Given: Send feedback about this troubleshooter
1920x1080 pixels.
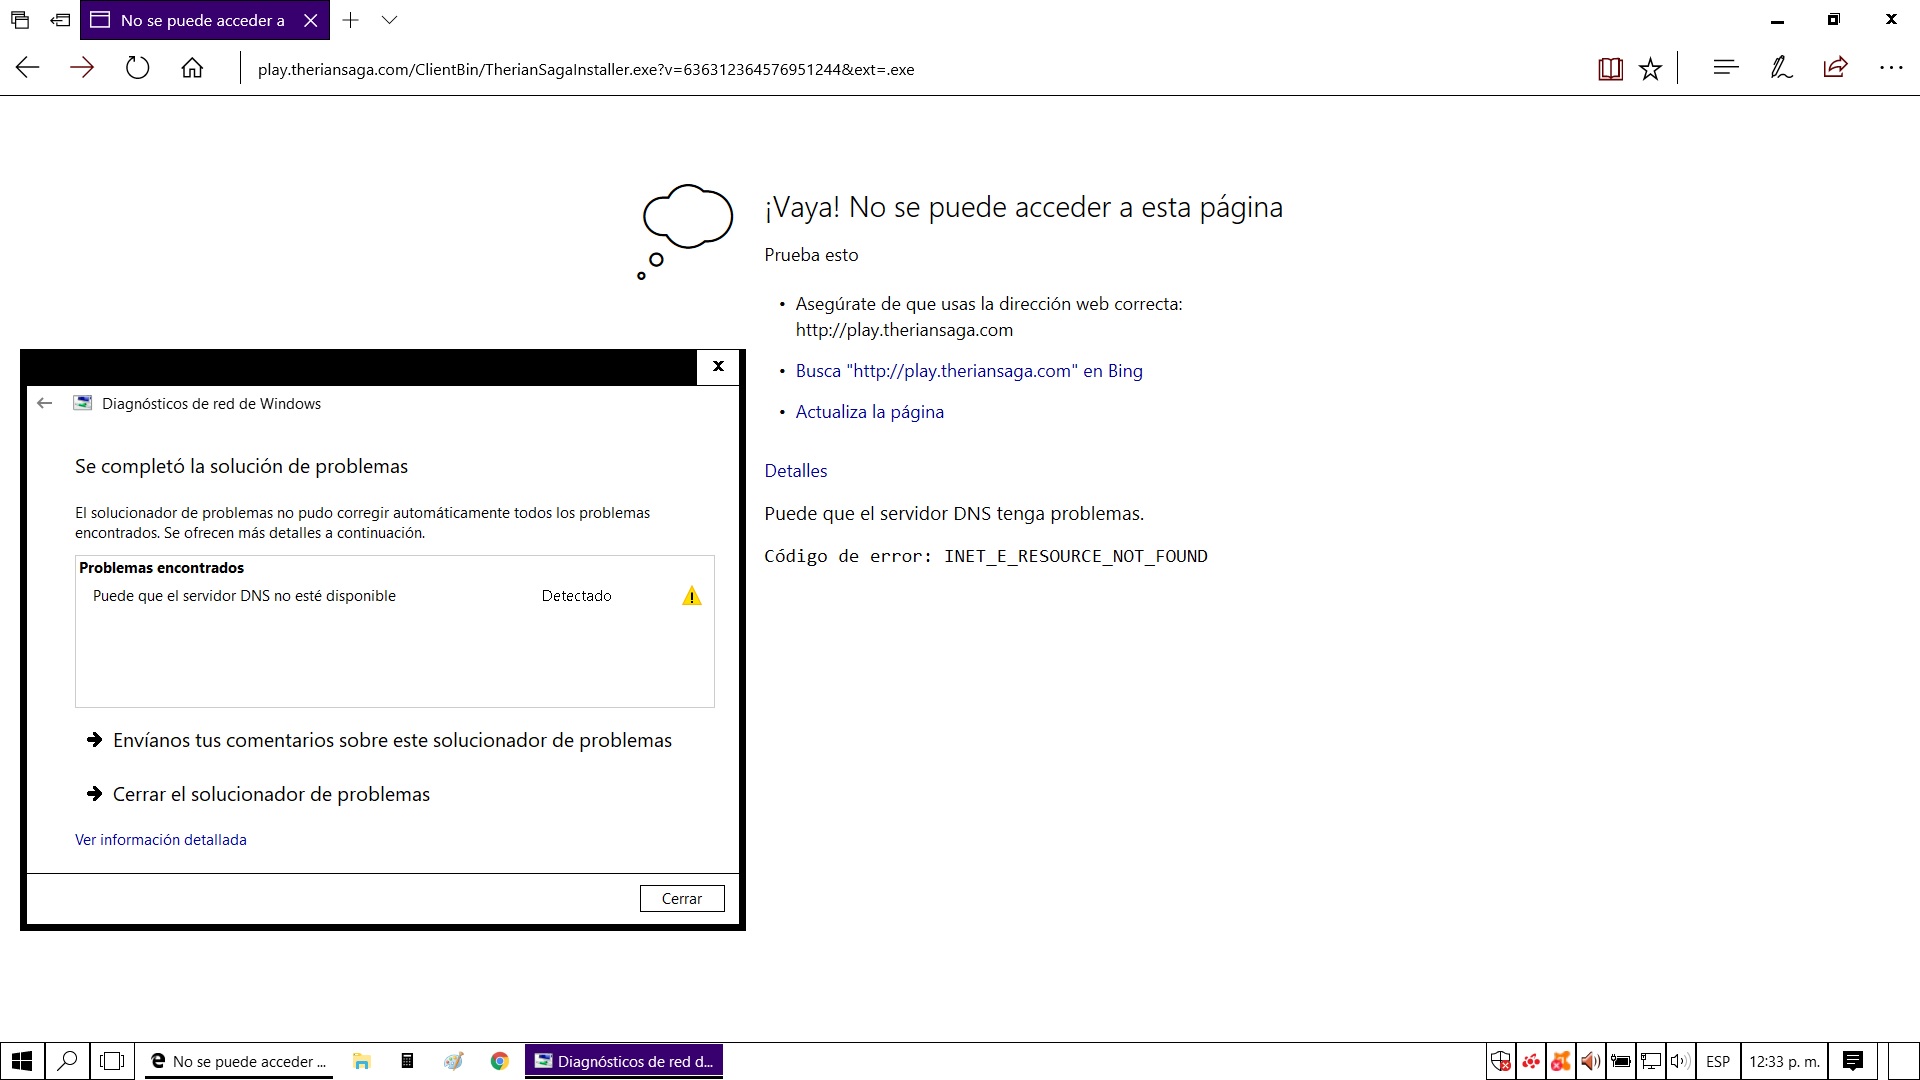Looking at the screenshot, I should coord(392,740).
